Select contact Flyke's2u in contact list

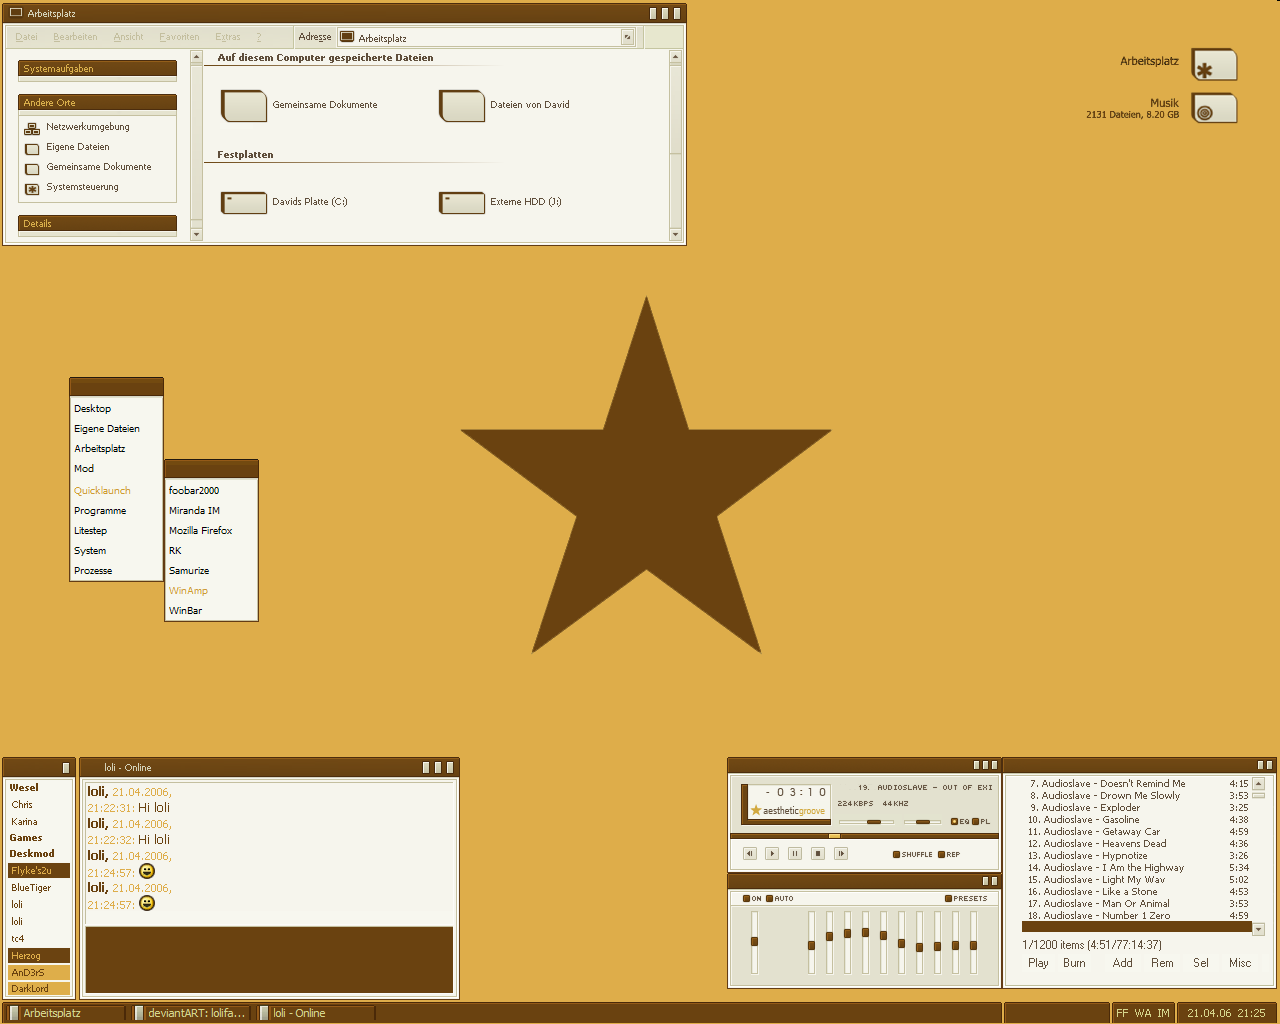pyautogui.click(x=39, y=871)
